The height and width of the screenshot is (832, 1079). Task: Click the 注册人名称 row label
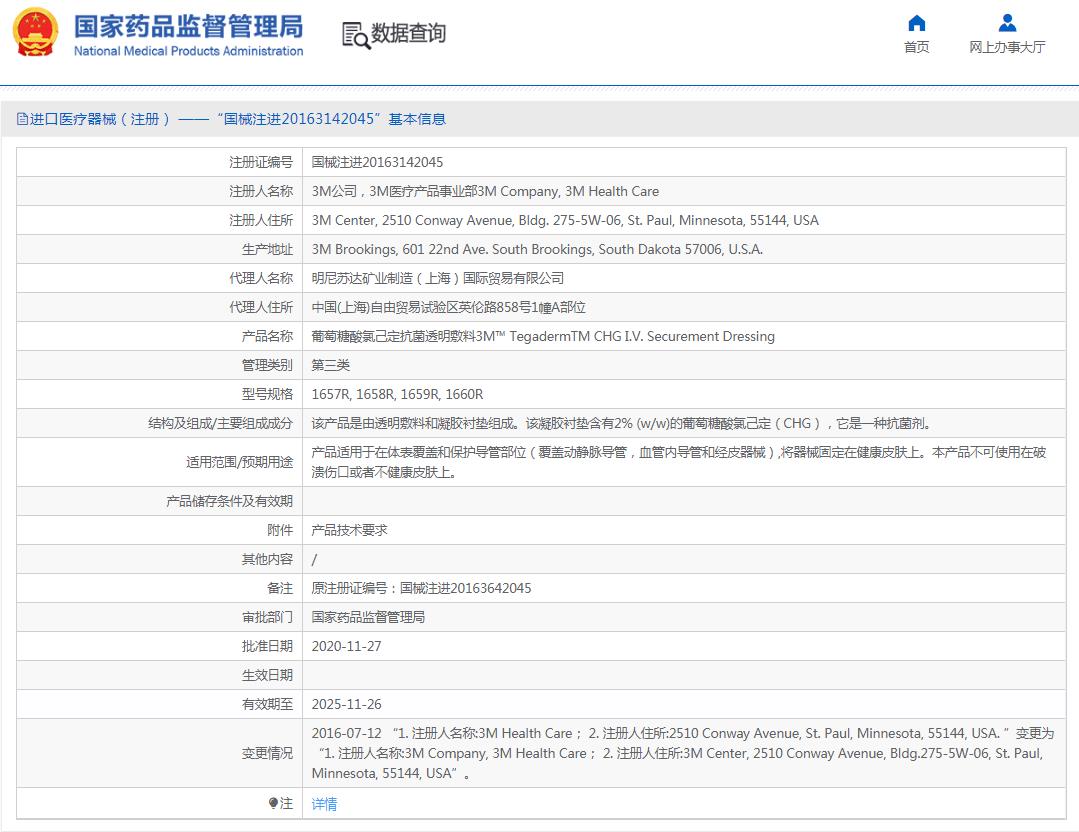click(x=261, y=191)
